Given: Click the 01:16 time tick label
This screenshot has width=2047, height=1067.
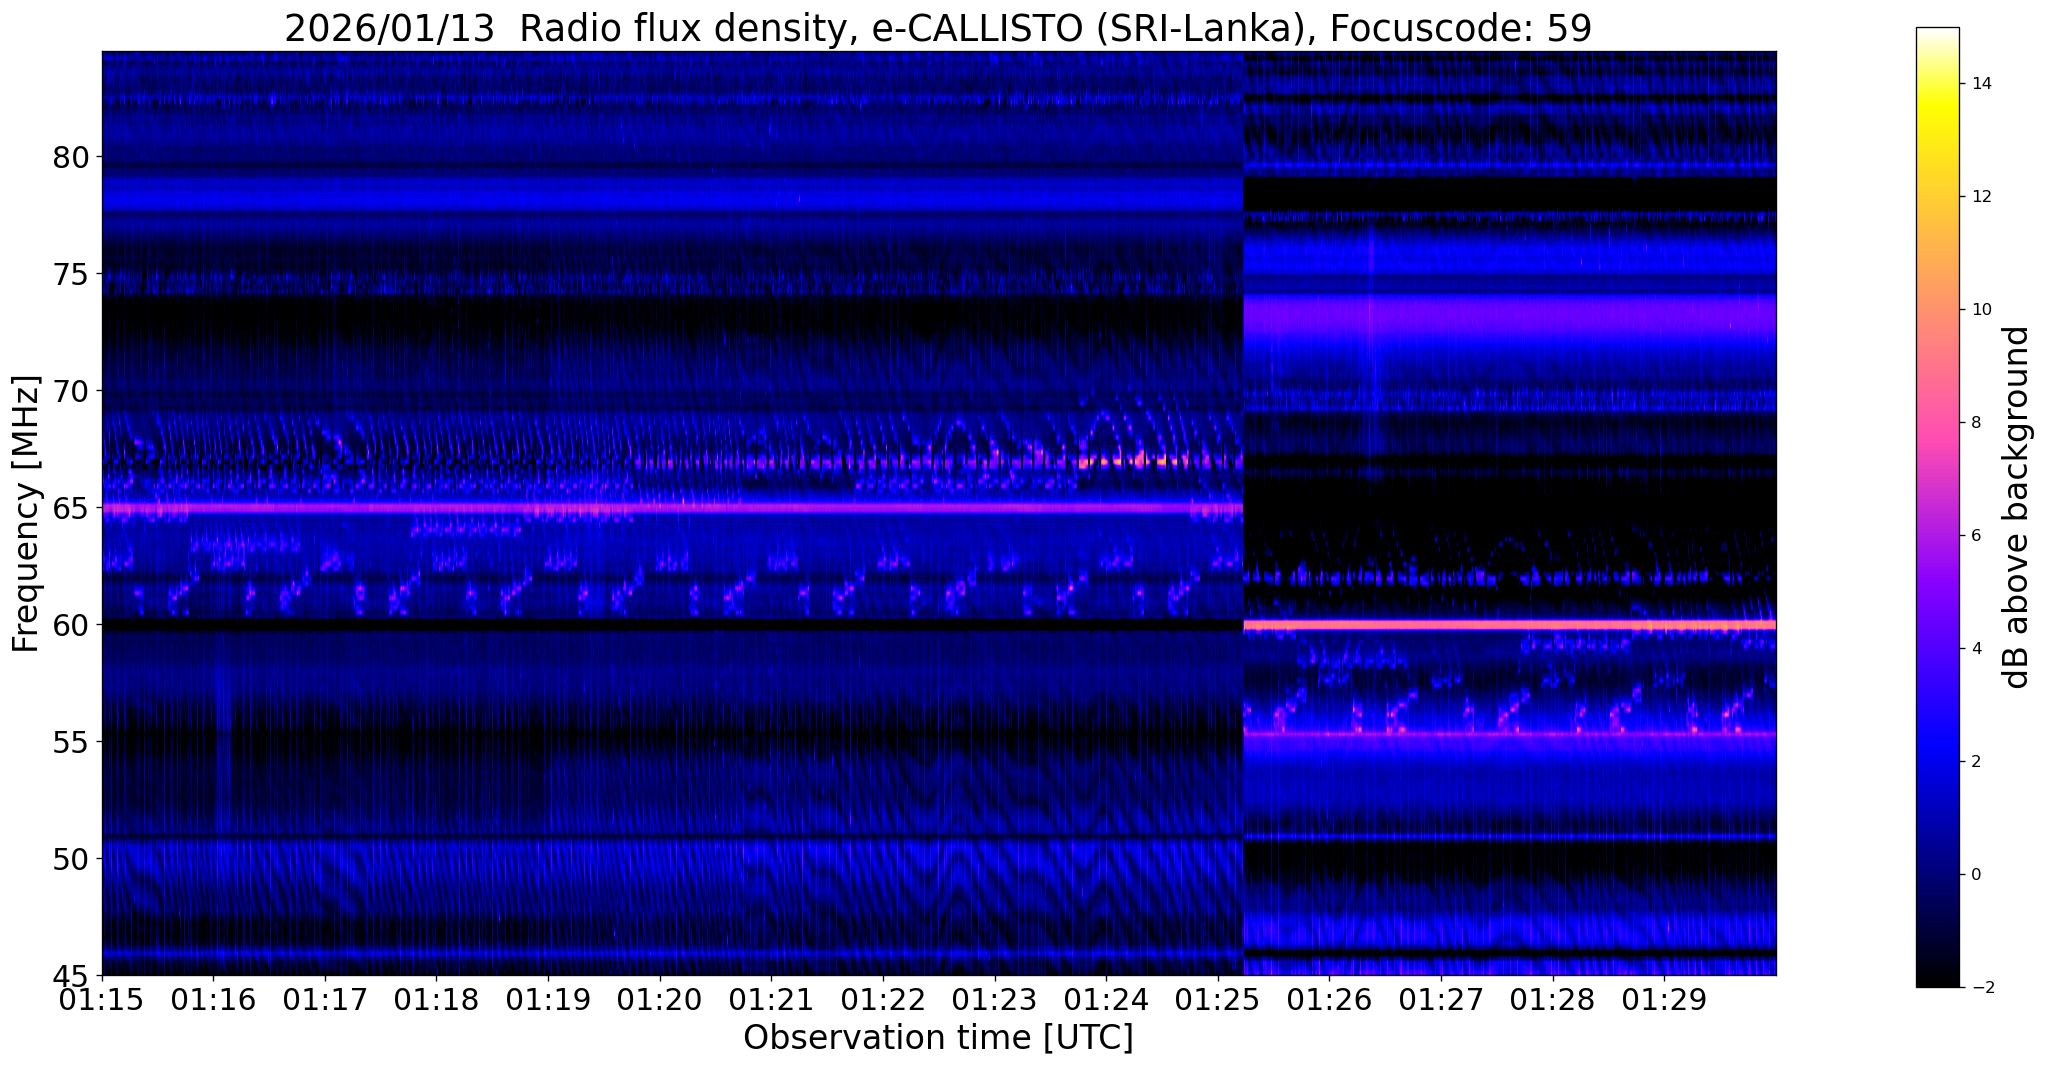Looking at the screenshot, I should (214, 1001).
